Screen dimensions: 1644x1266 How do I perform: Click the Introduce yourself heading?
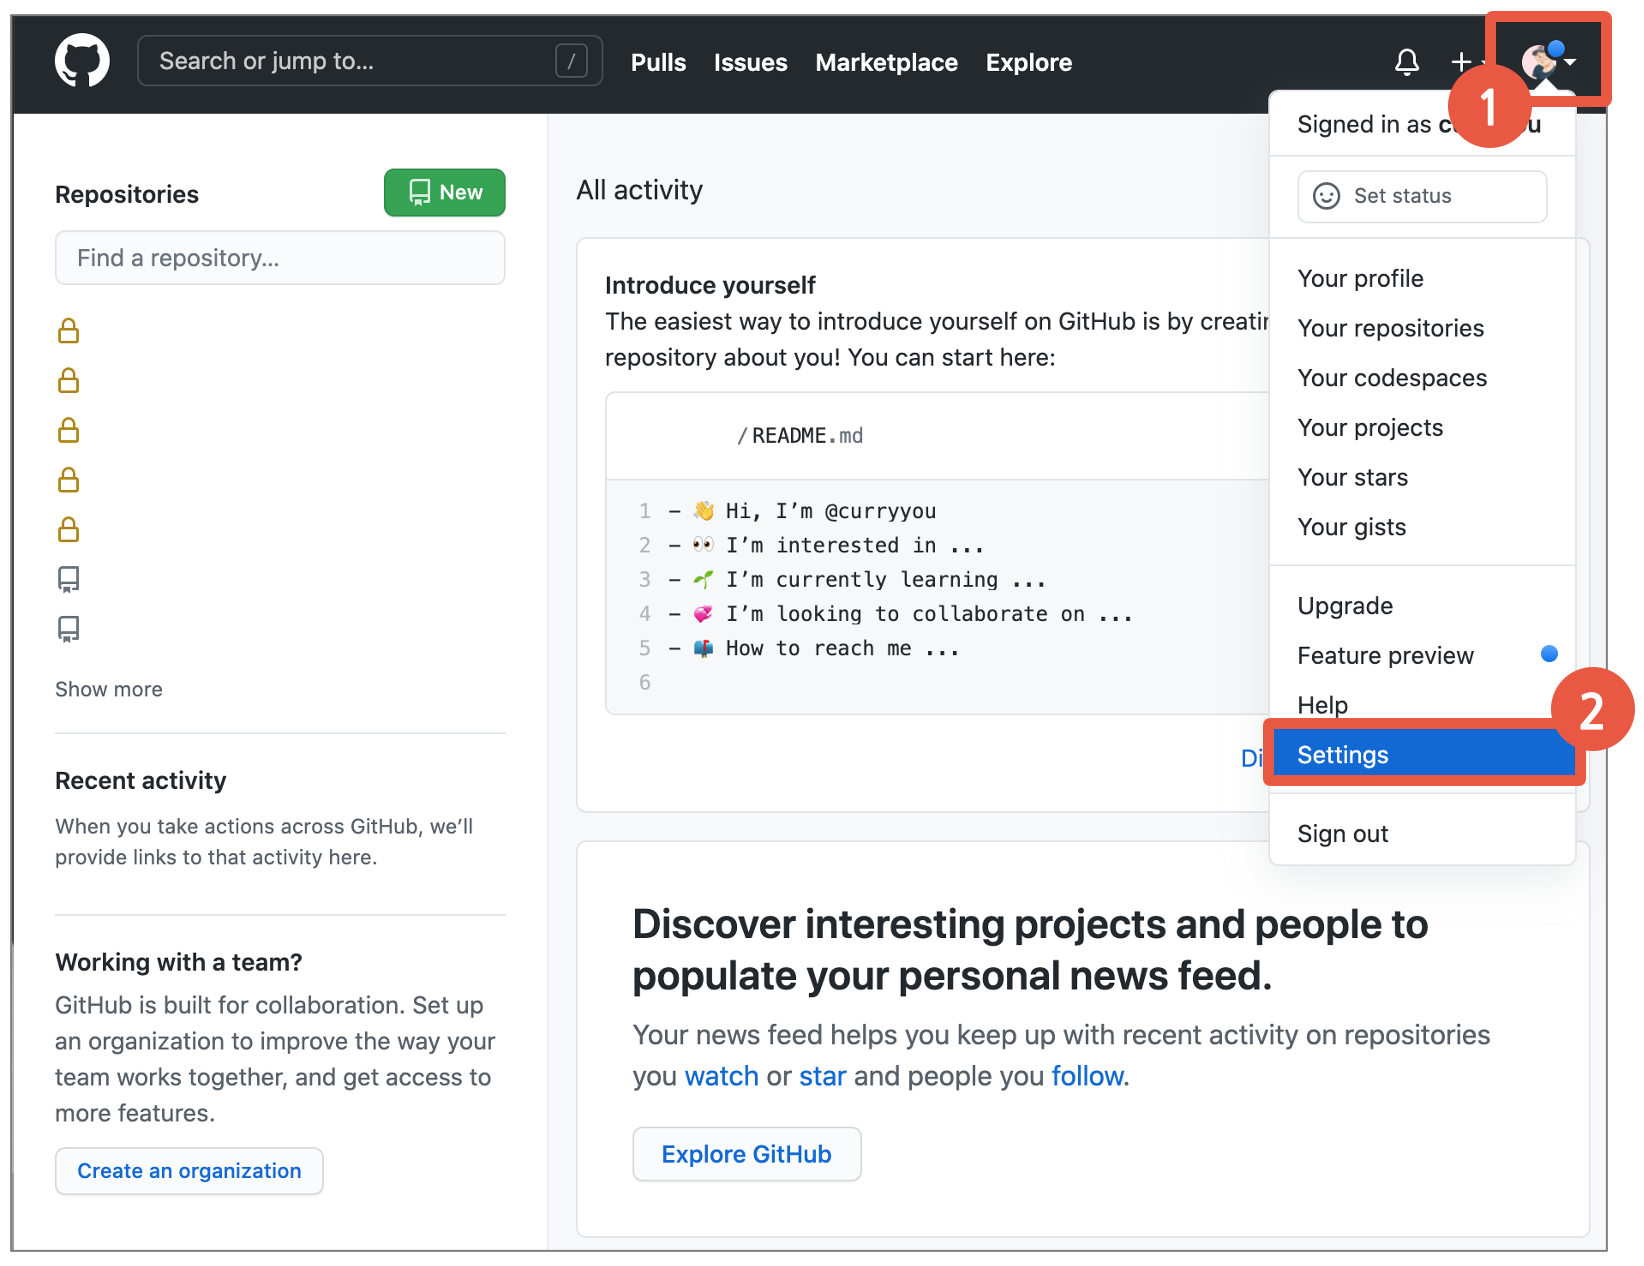710,285
